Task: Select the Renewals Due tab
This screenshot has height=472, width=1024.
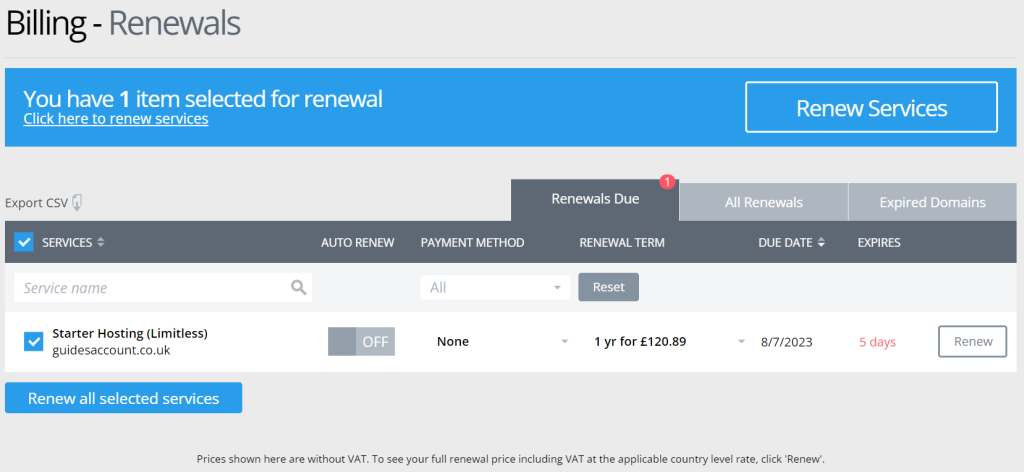Action: 595,200
